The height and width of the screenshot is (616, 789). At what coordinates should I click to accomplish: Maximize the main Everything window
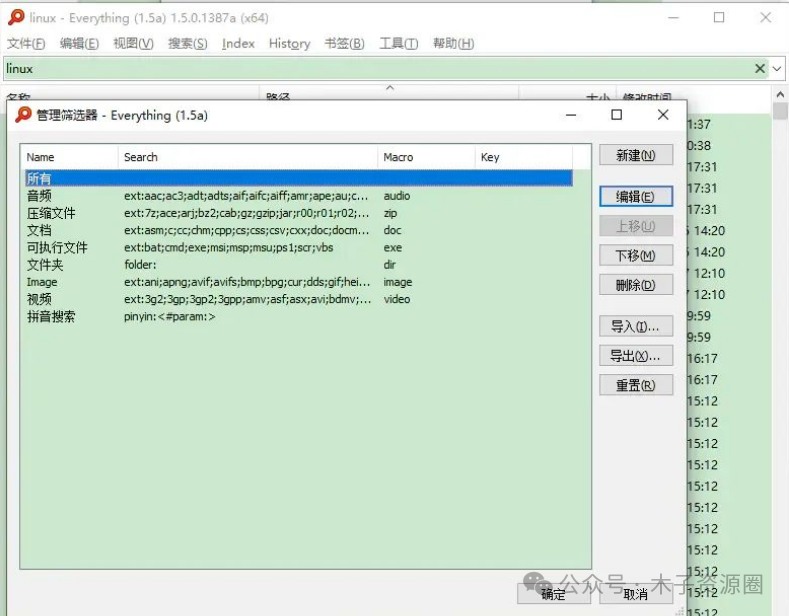point(719,18)
